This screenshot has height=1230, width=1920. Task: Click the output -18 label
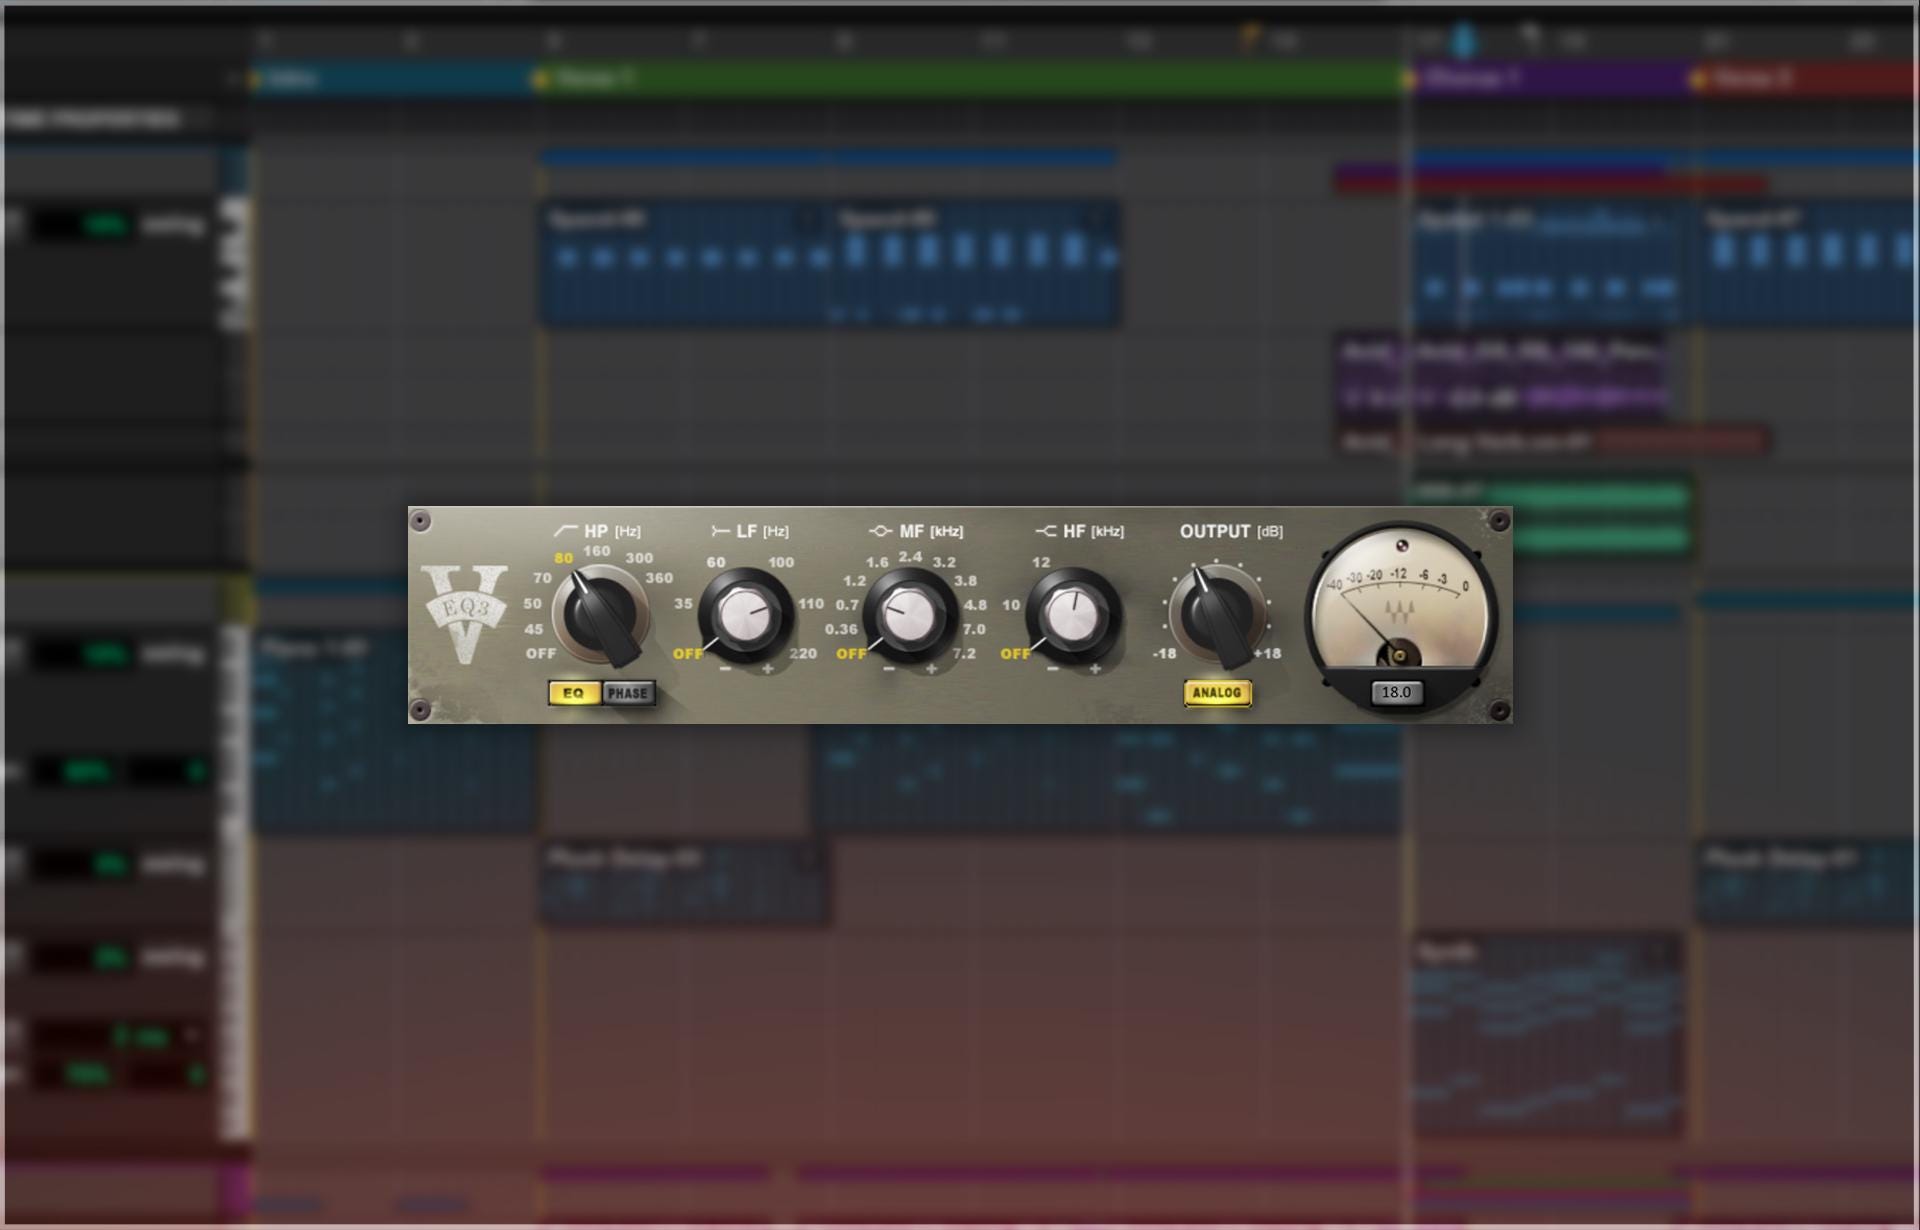[1165, 653]
